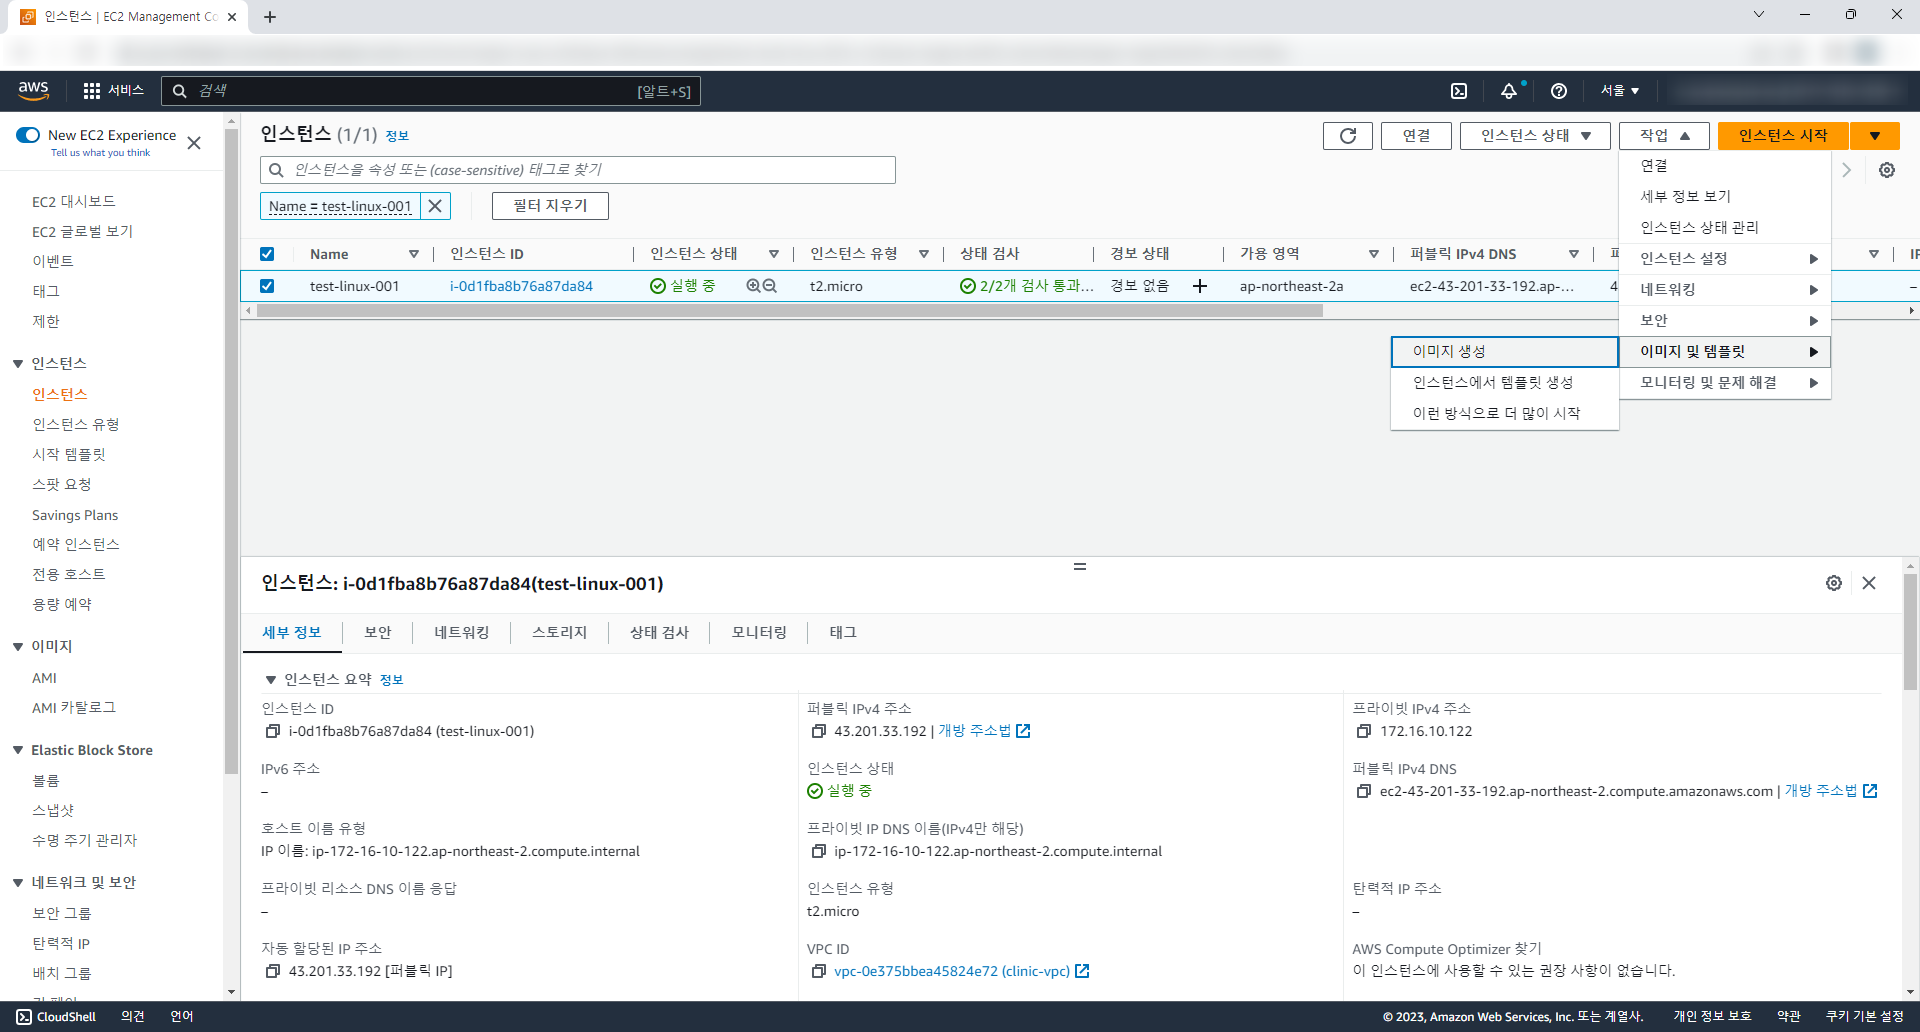This screenshot has height=1032, width=1920.
Task: Click the detail panel vertical scrollbar
Action: [x=1911, y=632]
